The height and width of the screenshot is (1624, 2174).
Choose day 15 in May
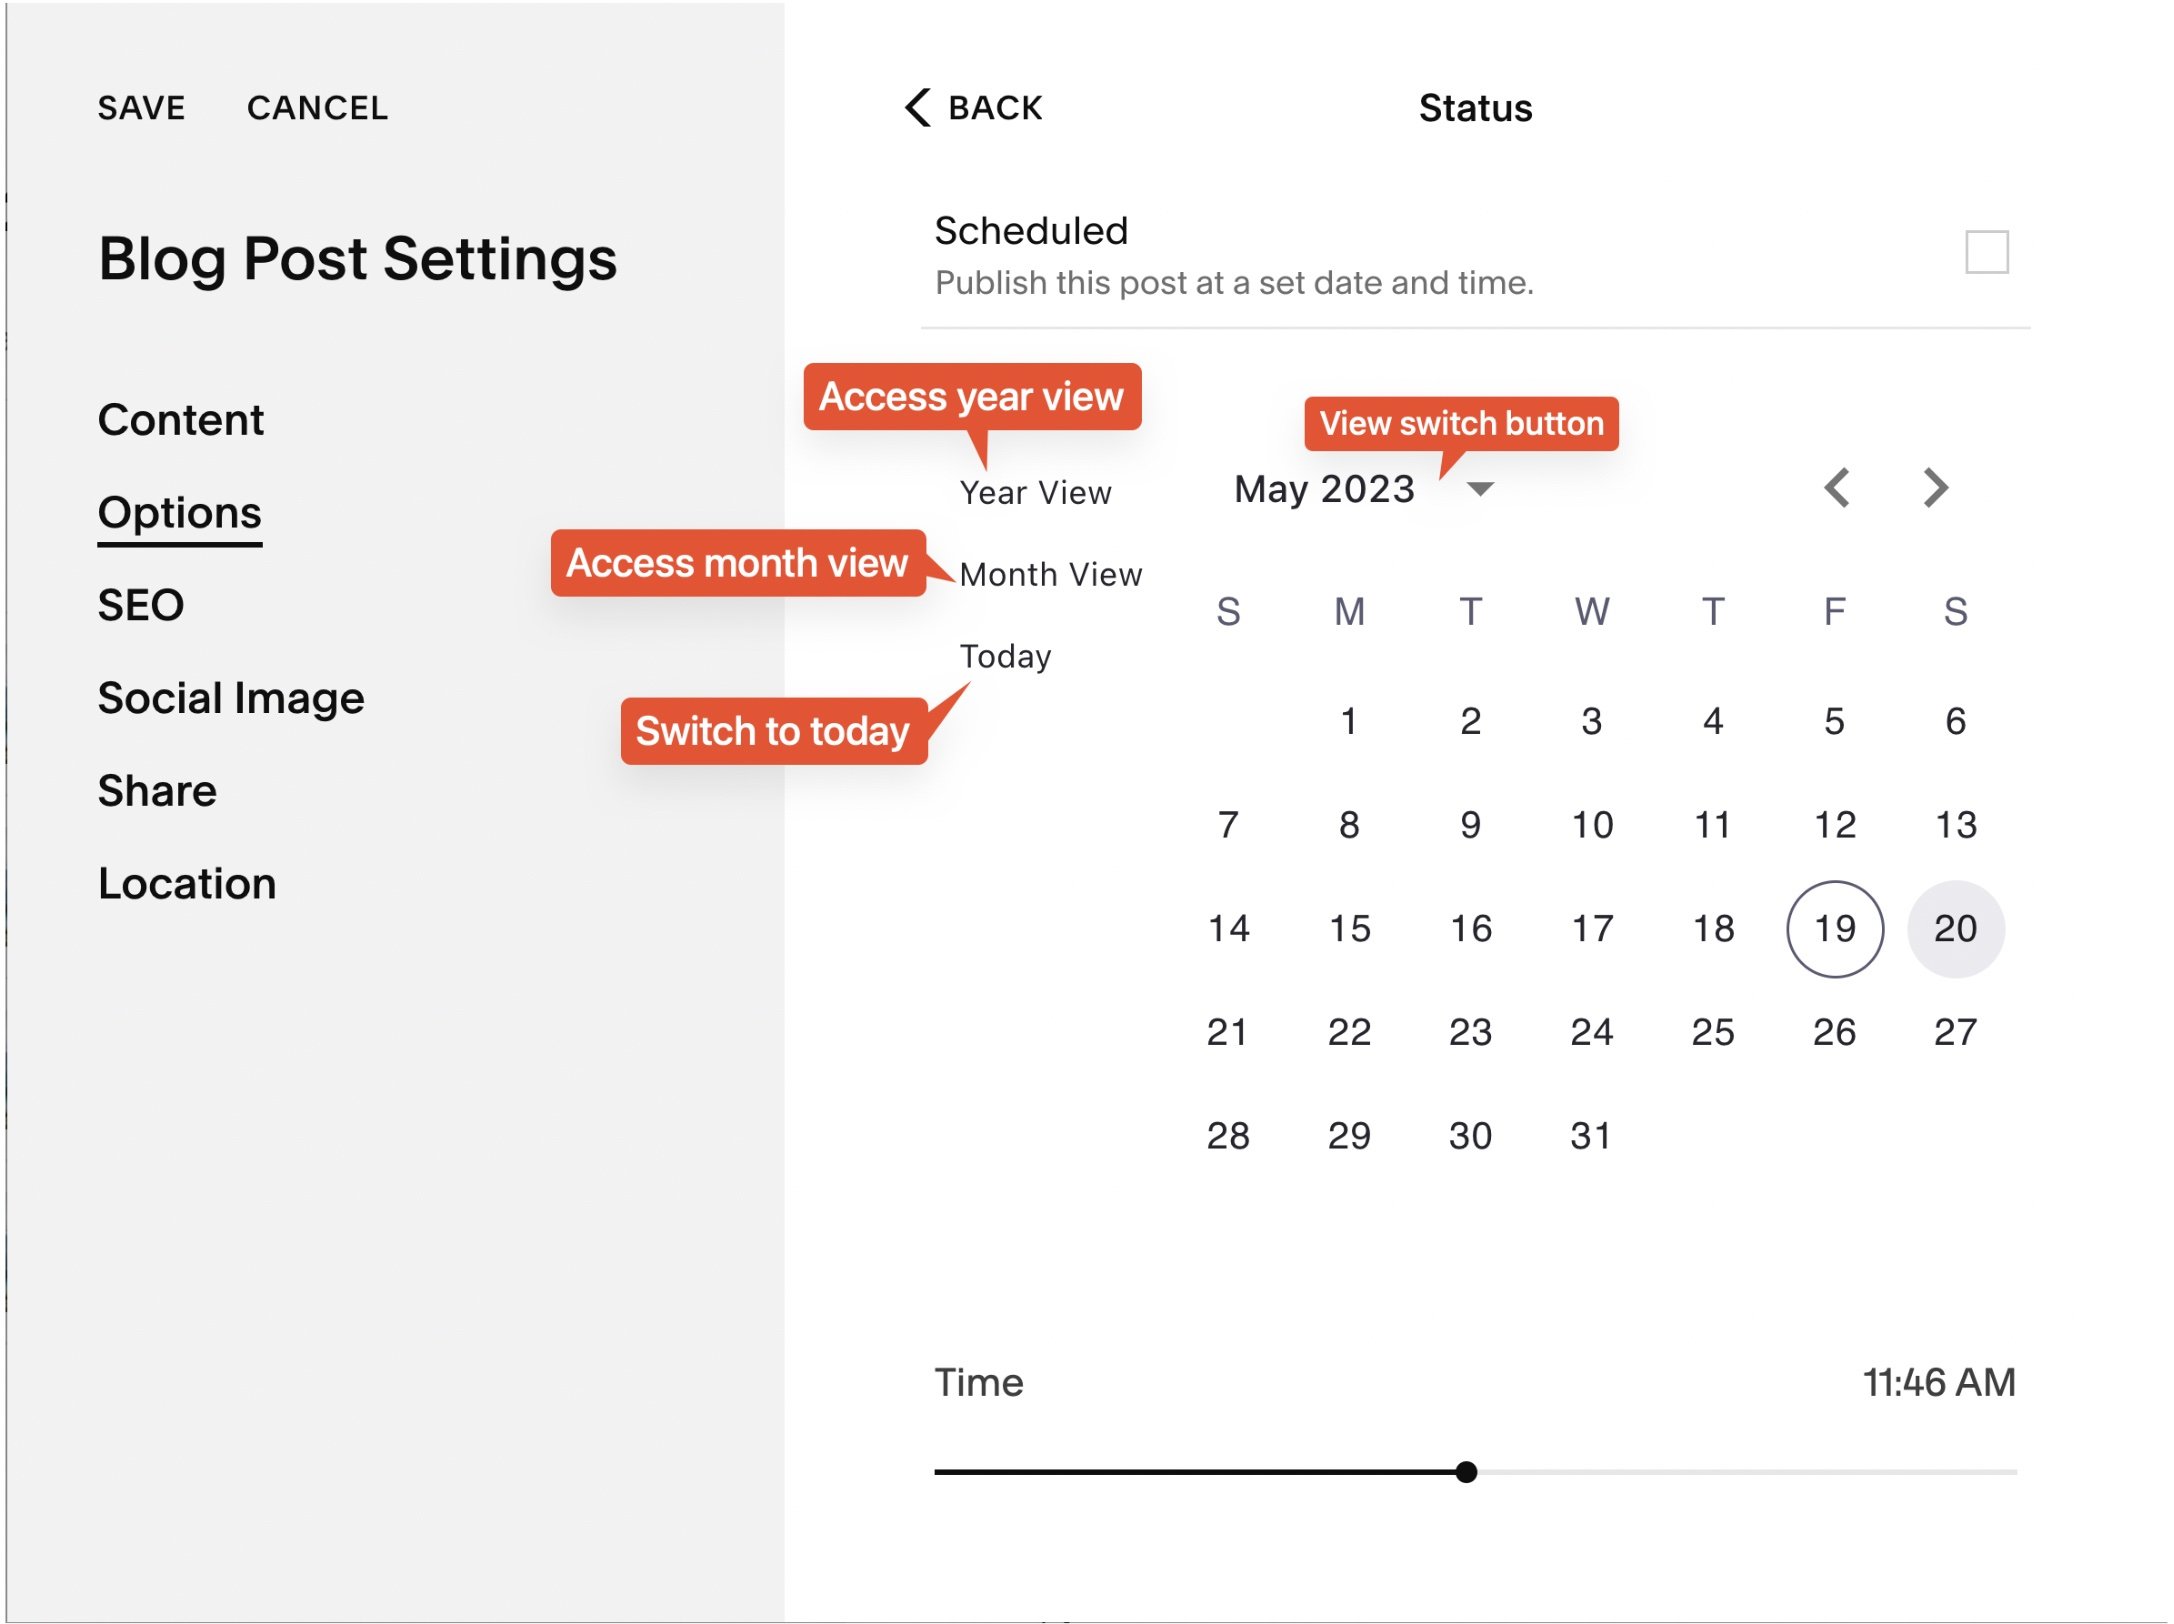point(1349,929)
